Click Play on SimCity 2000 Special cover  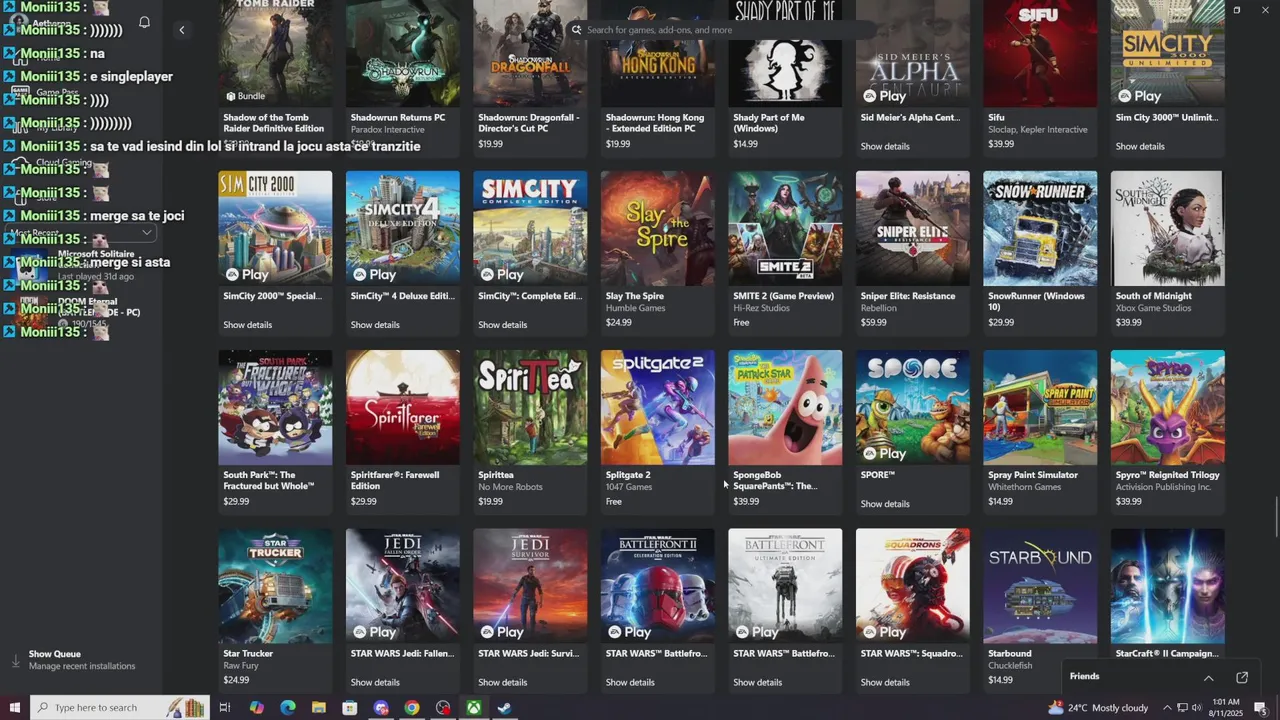point(247,274)
